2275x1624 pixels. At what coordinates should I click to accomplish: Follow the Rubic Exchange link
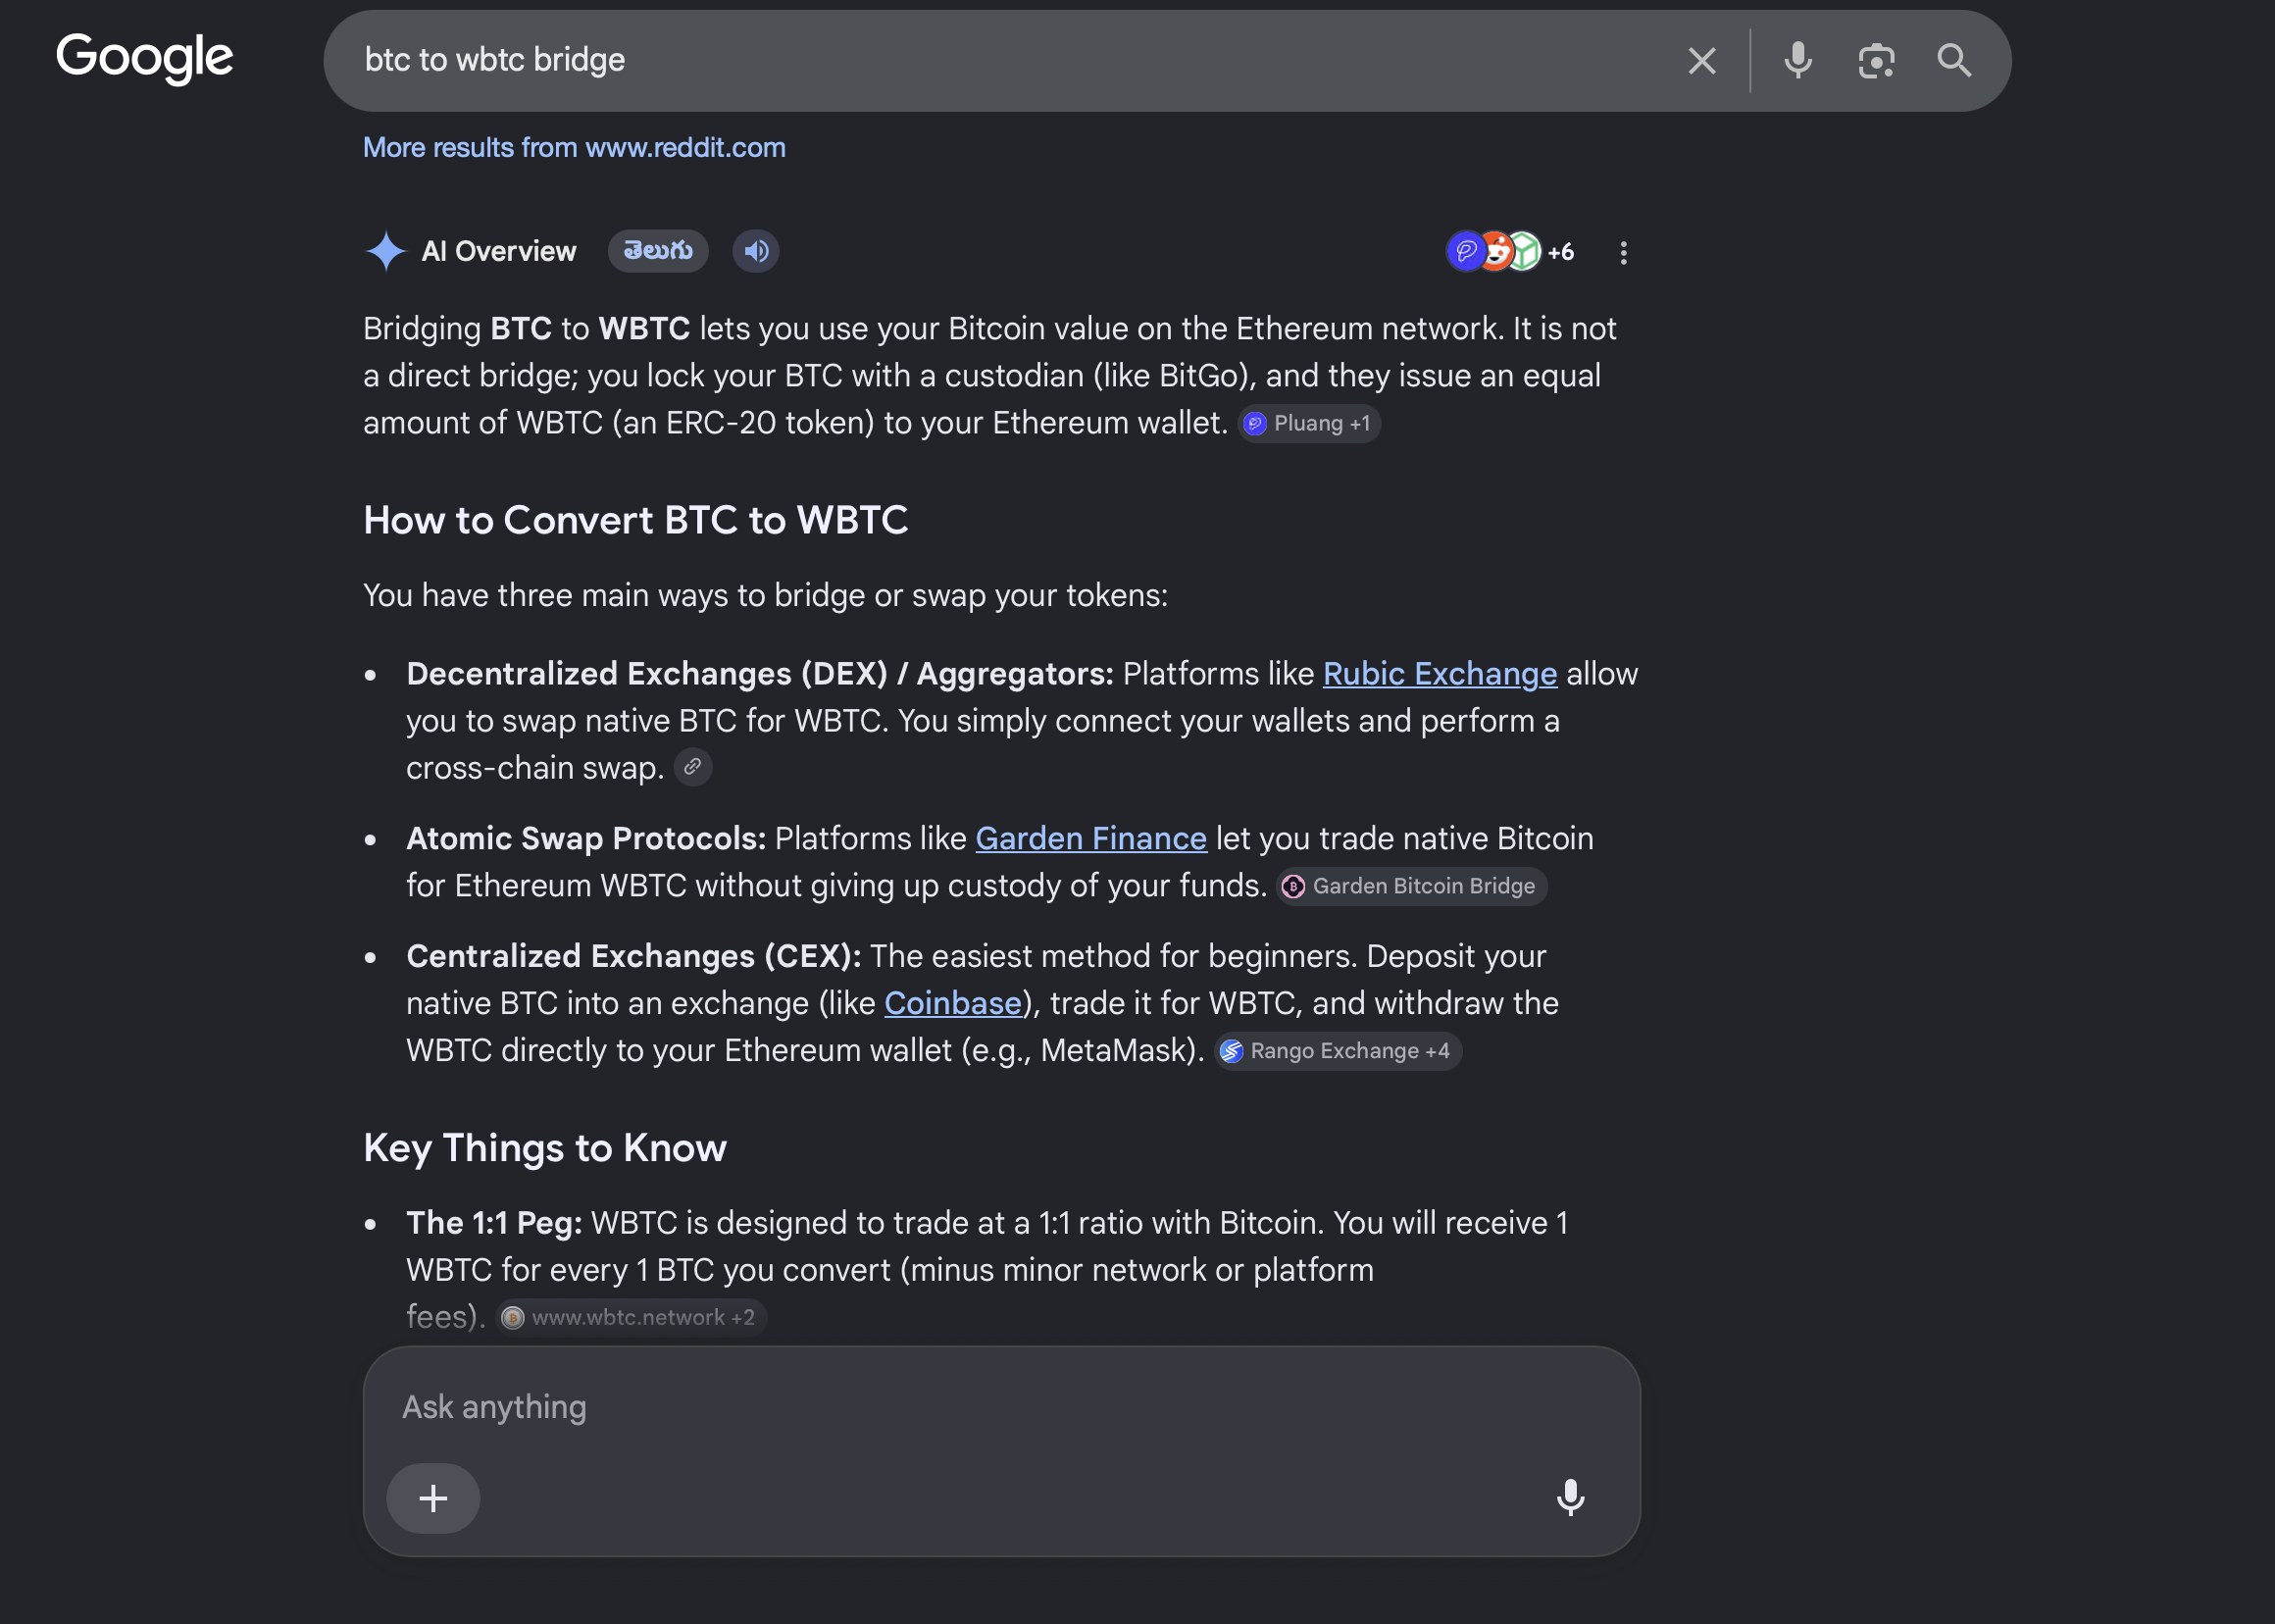(x=1439, y=674)
